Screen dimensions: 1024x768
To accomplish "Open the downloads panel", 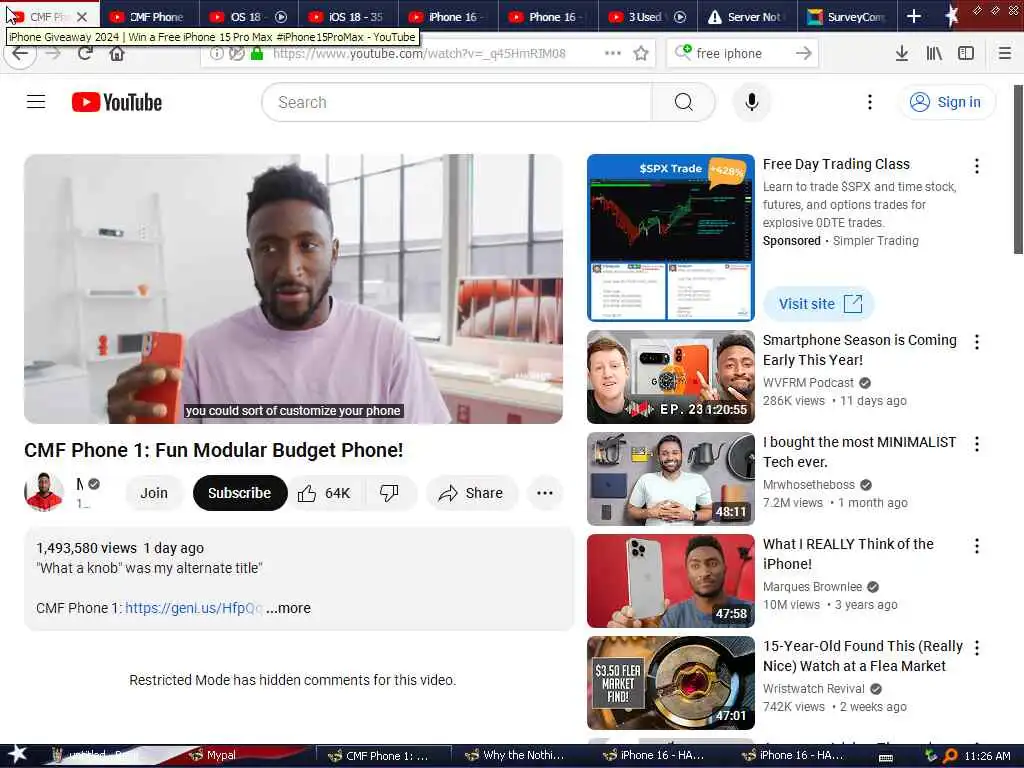I will (x=901, y=54).
